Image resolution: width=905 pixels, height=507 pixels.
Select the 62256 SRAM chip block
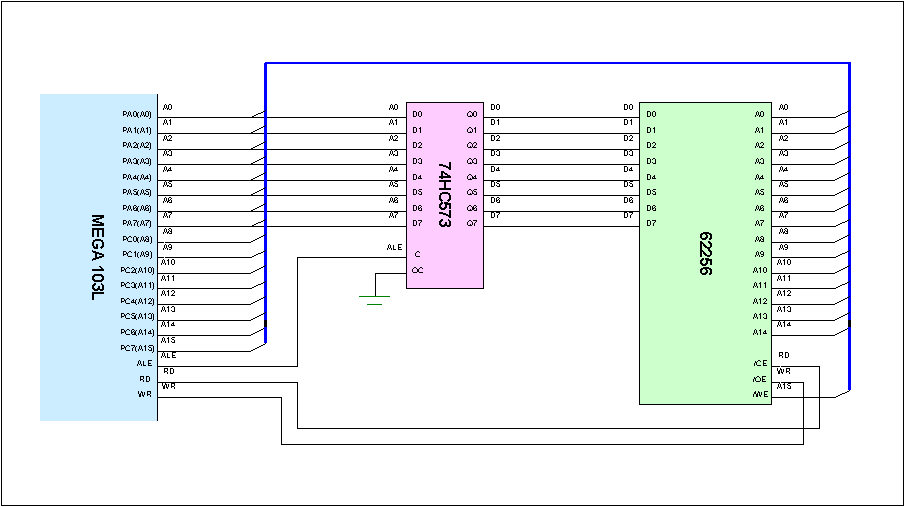click(x=704, y=254)
